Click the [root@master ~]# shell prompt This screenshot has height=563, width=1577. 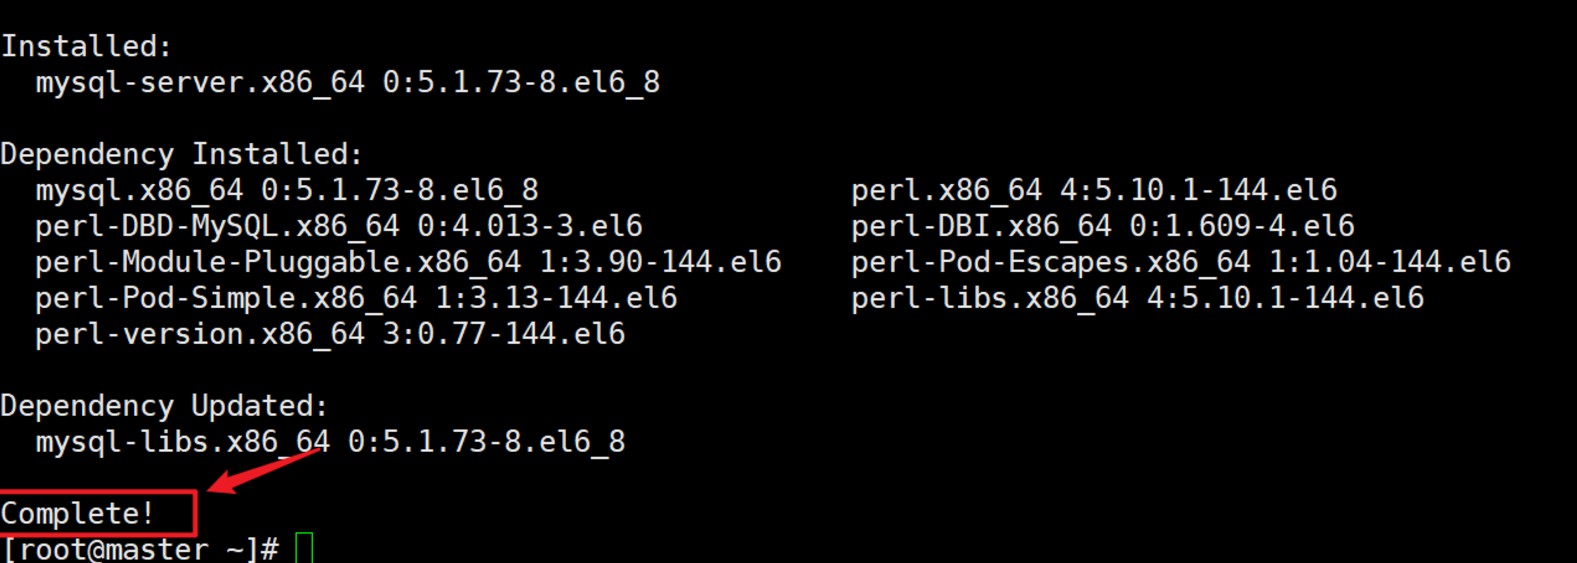tap(140, 549)
